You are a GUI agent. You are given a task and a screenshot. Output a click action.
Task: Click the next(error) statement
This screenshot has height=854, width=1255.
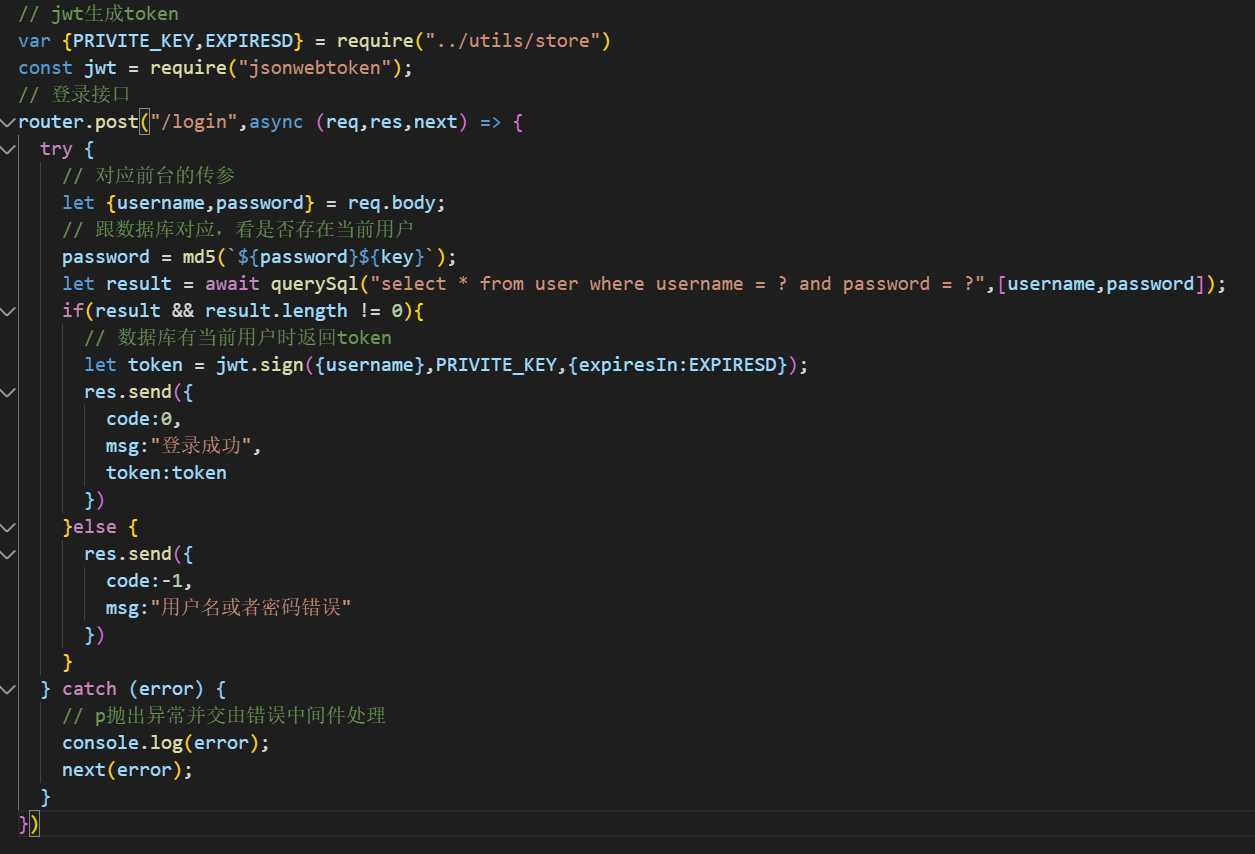pos(127,770)
